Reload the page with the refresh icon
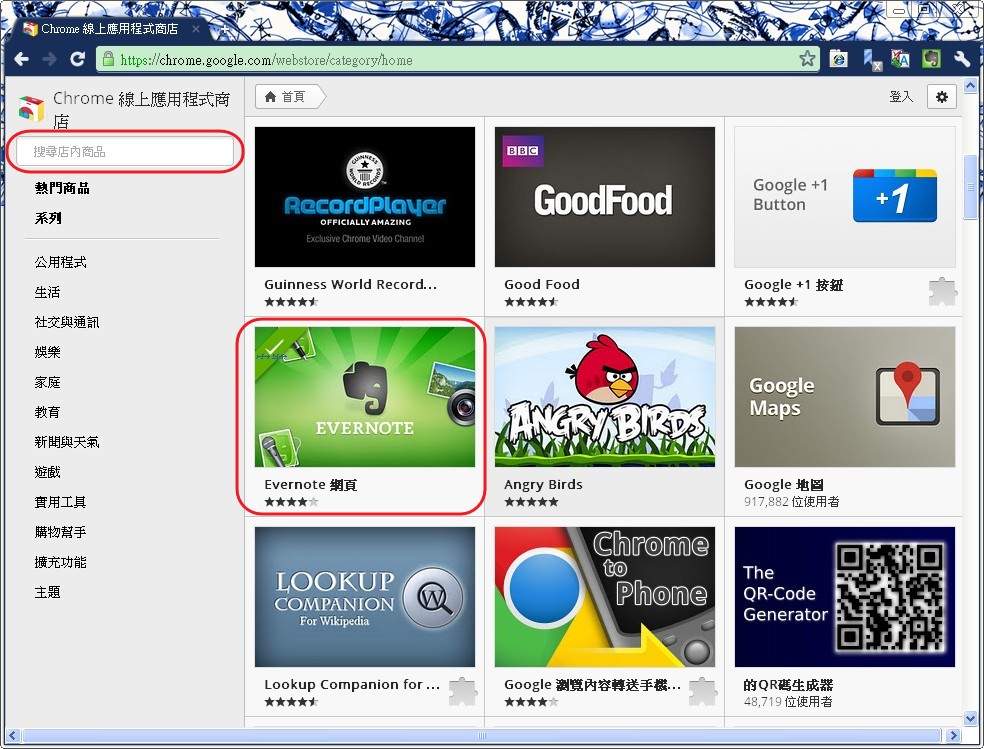 [x=77, y=60]
